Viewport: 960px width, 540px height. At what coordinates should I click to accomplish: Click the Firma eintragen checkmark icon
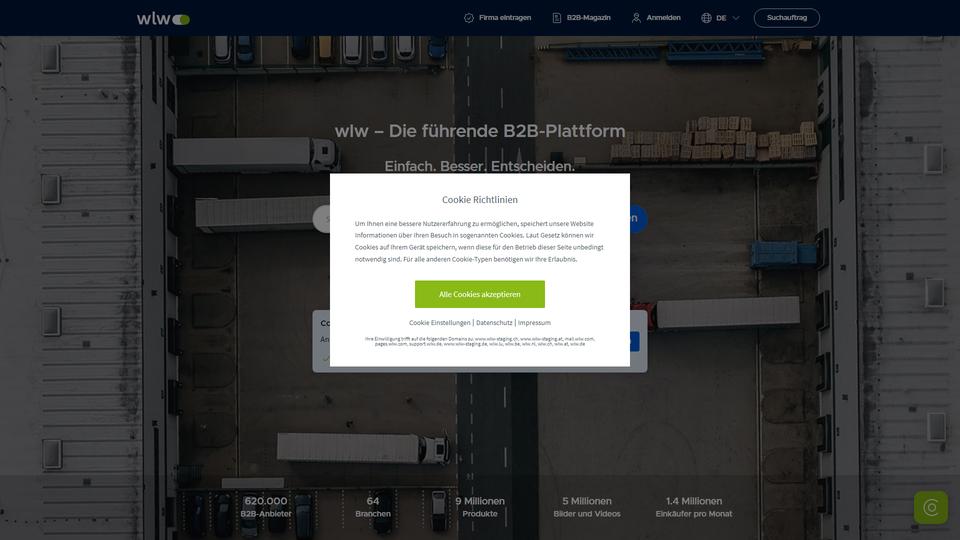468,18
